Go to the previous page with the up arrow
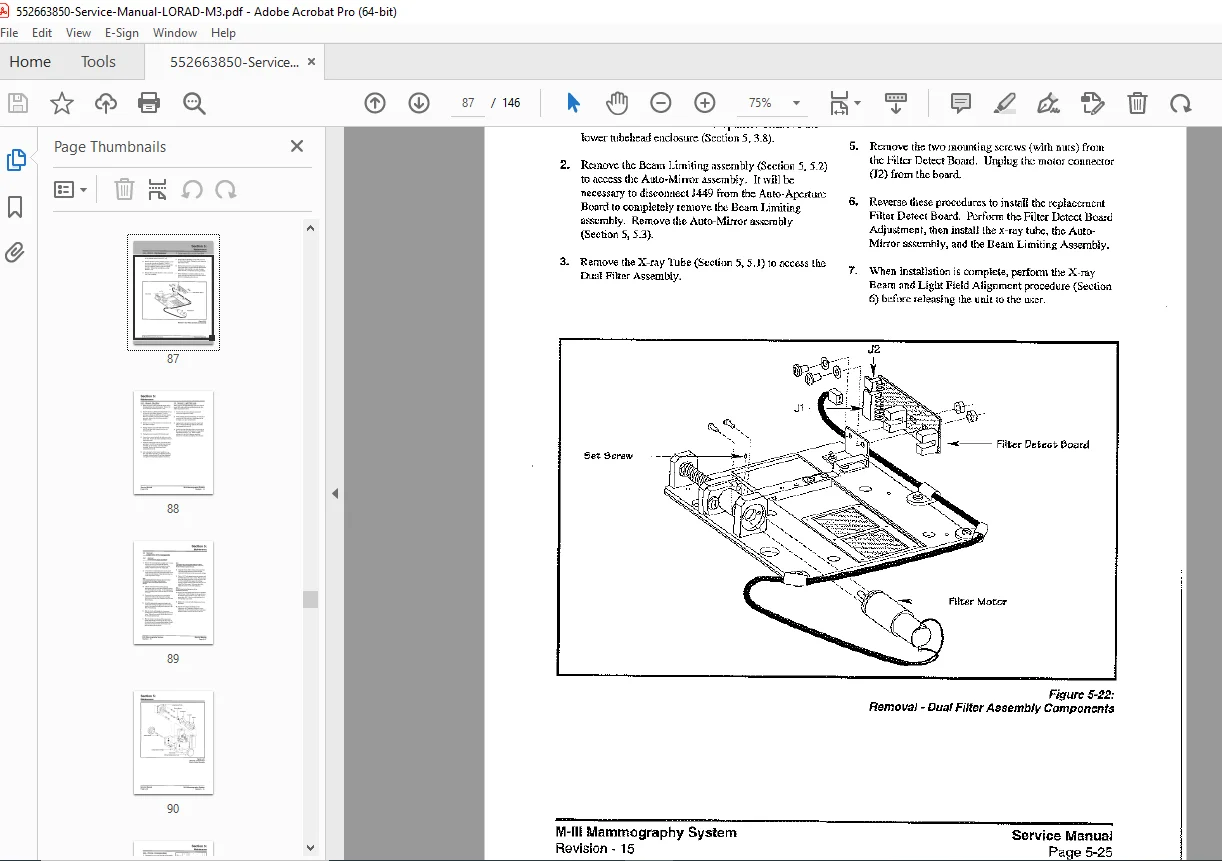 pos(375,103)
